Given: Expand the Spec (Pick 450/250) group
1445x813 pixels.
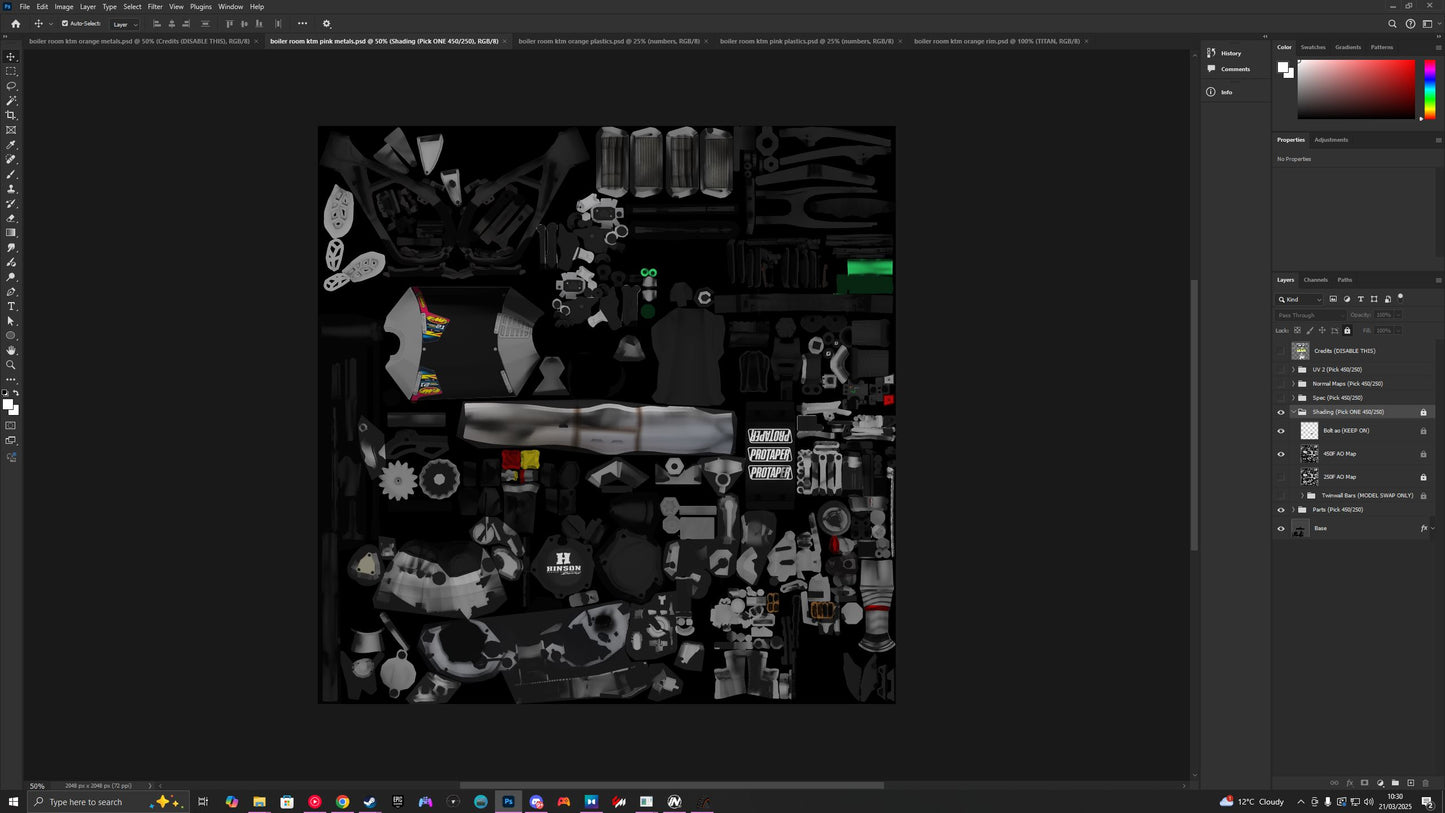Looking at the screenshot, I should (1293, 398).
